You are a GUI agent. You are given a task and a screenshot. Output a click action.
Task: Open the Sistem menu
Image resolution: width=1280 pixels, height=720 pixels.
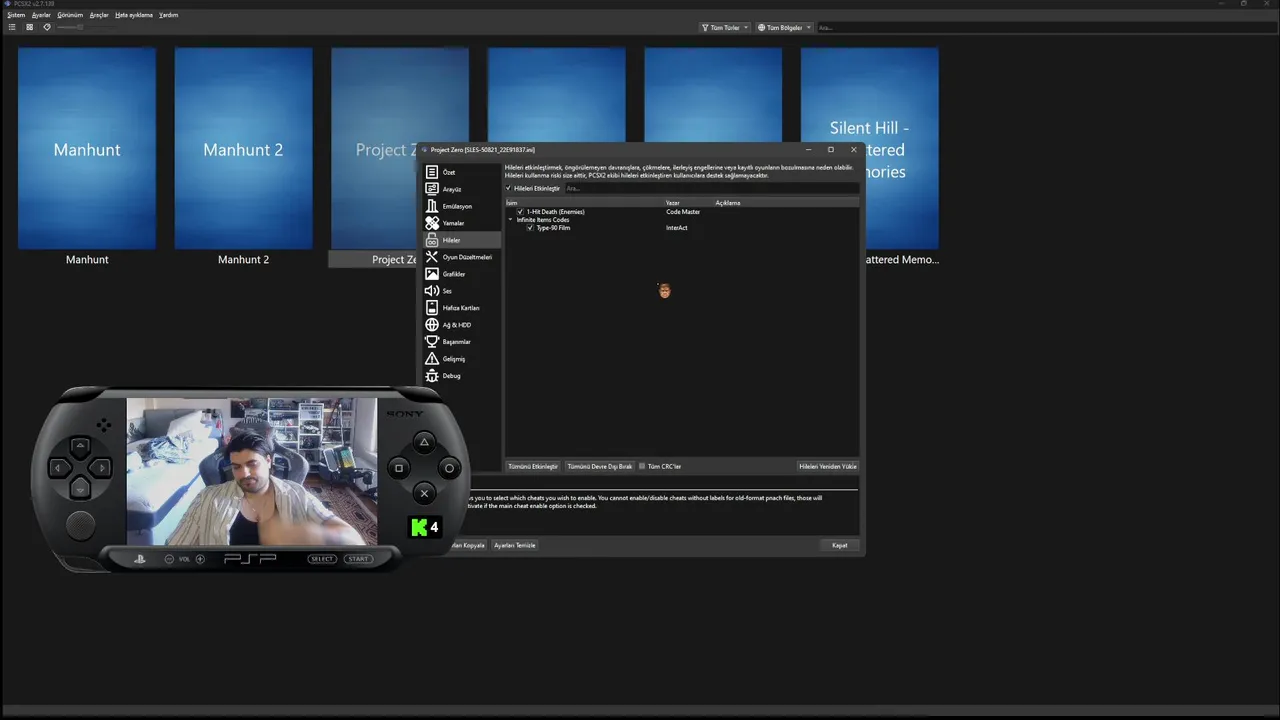[x=16, y=15]
